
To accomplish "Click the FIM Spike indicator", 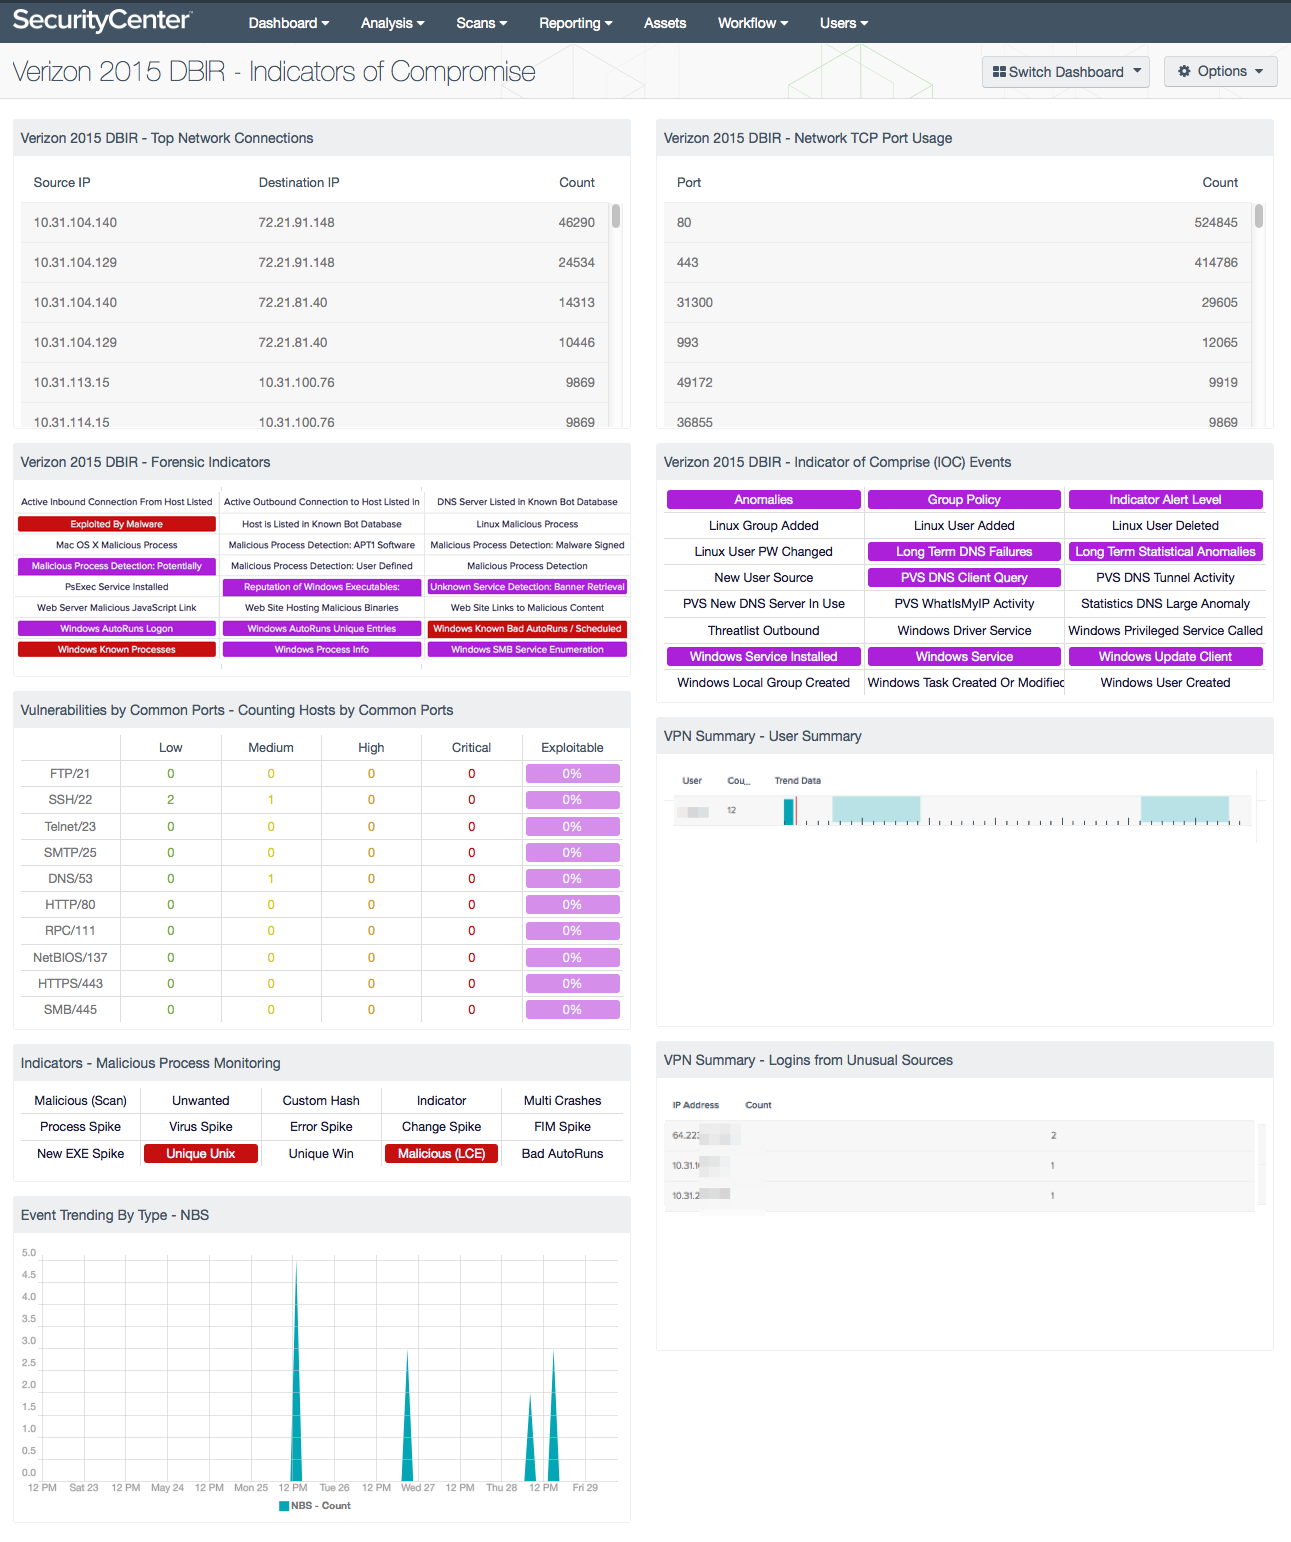I will click(x=562, y=1127).
